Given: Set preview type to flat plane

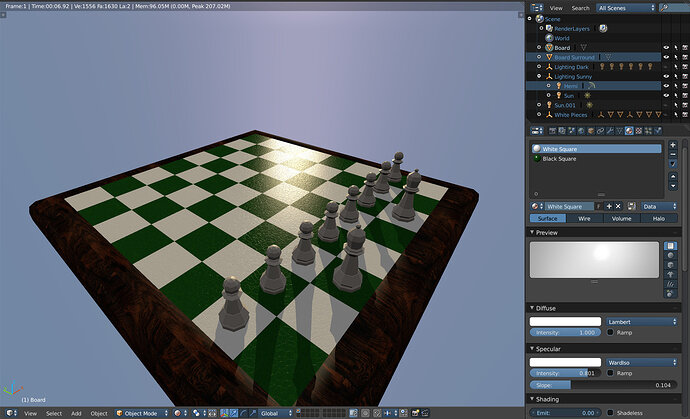Looking at the screenshot, I should 670,246.
